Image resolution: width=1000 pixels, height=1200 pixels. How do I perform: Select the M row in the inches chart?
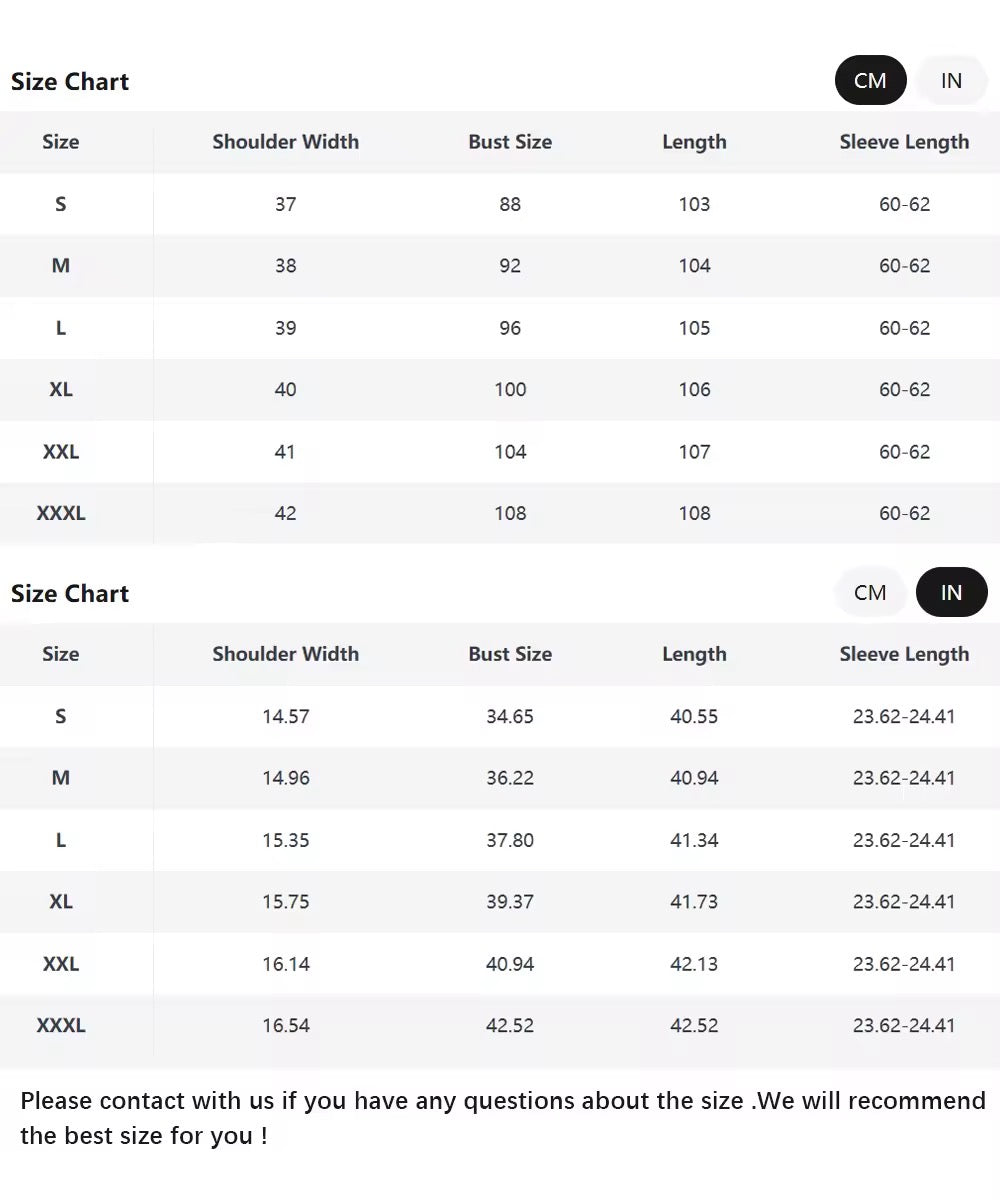(61, 778)
